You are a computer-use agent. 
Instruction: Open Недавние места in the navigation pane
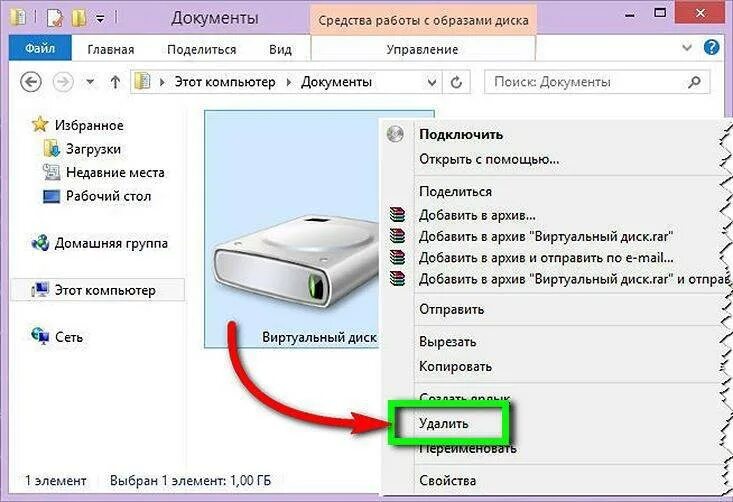click(115, 172)
